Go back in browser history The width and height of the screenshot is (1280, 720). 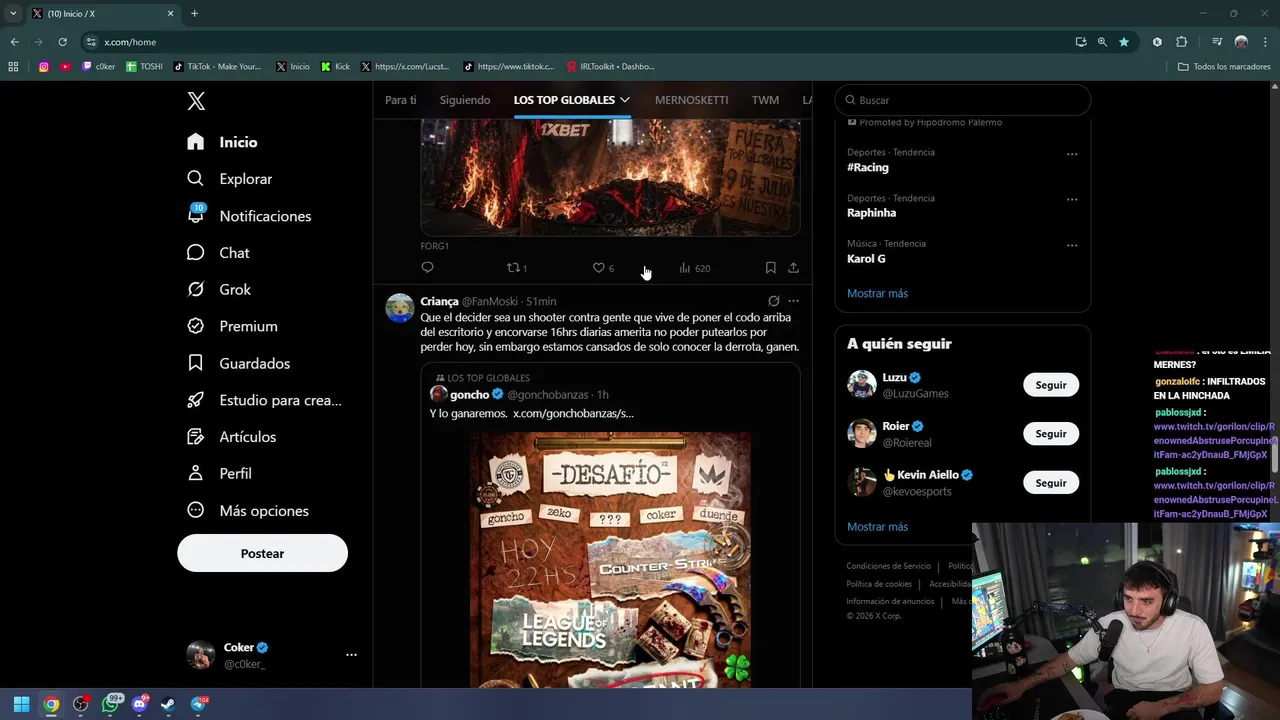click(x=14, y=42)
